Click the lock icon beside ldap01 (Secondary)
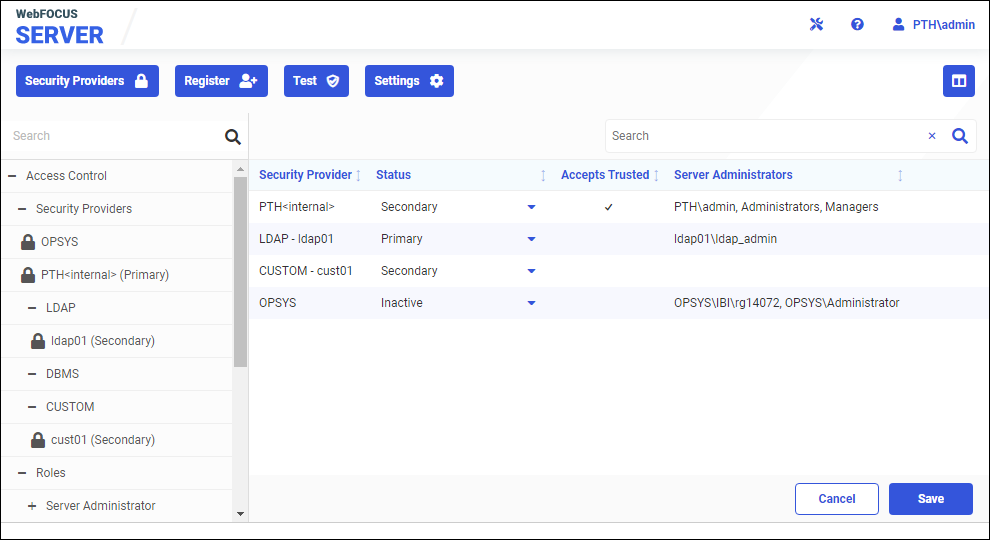The height and width of the screenshot is (540, 990). tap(38, 340)
